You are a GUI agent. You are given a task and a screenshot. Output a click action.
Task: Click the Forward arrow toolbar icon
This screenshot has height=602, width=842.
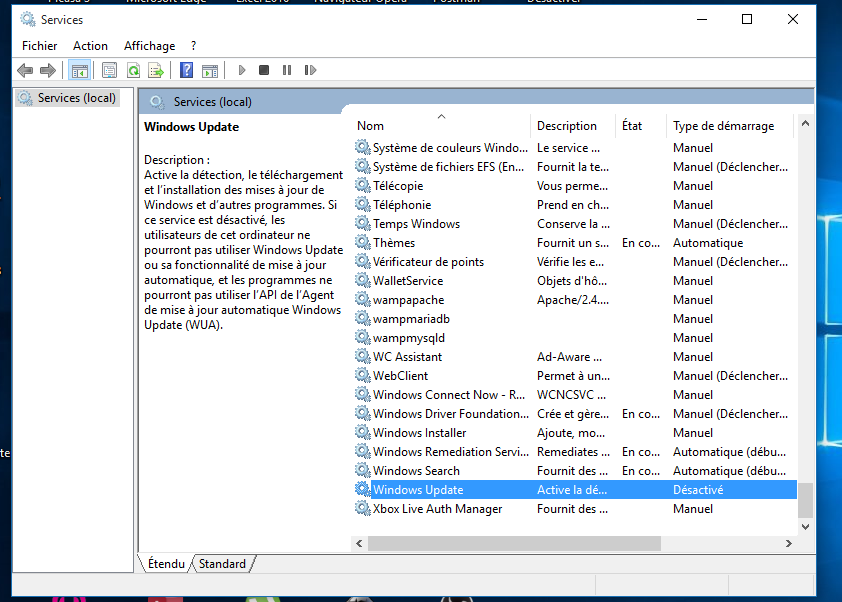click(48, 70)
